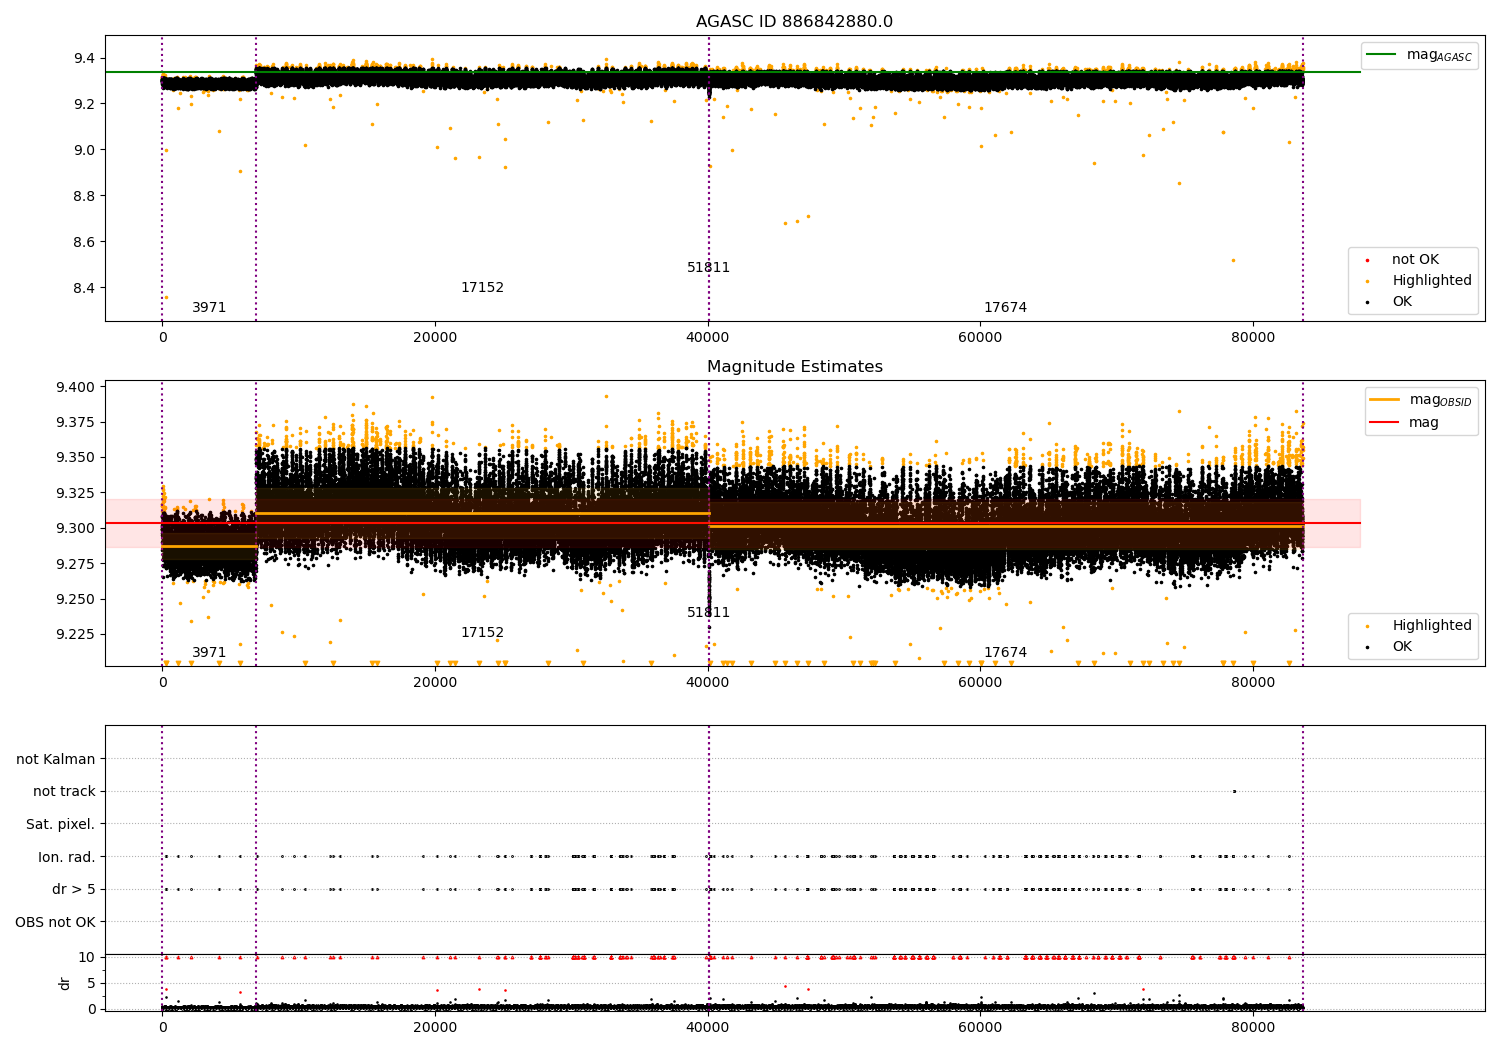Click y-axis tick 9.225 in middle plot
This screenshot has width=1500, height=1050.
(74, 635)
